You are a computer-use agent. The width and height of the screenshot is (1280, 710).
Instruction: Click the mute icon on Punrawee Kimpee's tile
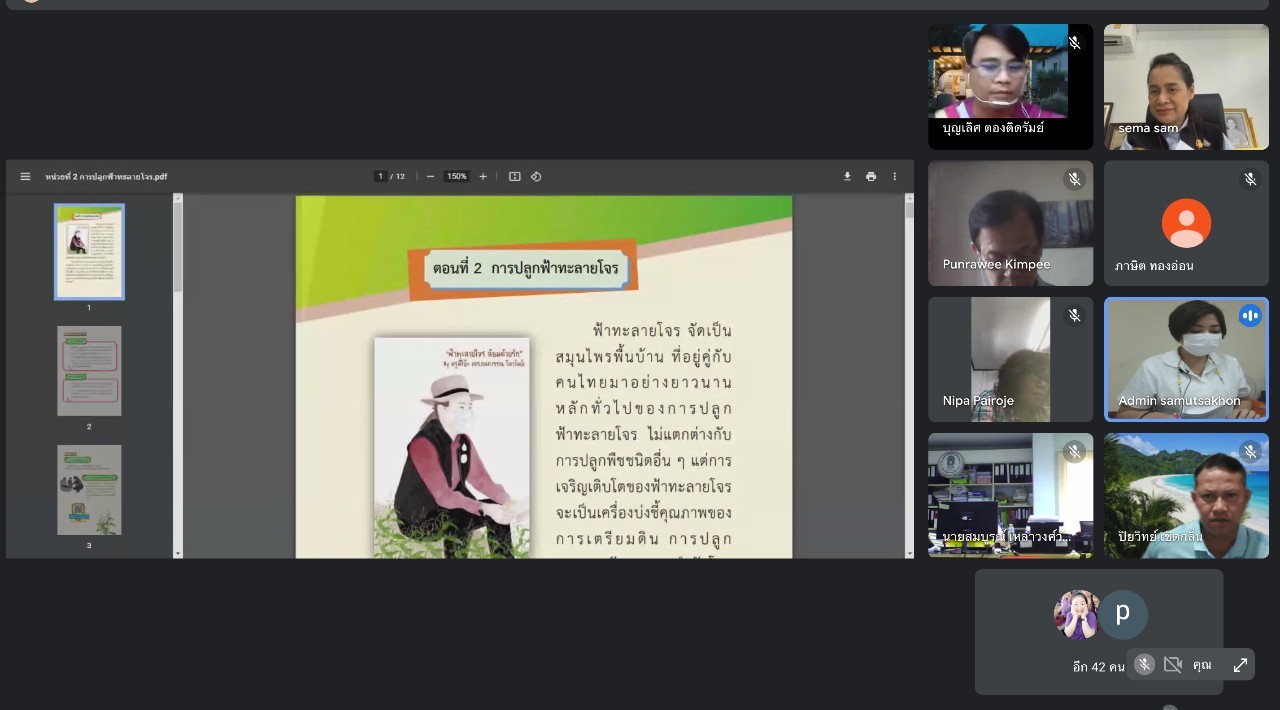coord(1074,179)
